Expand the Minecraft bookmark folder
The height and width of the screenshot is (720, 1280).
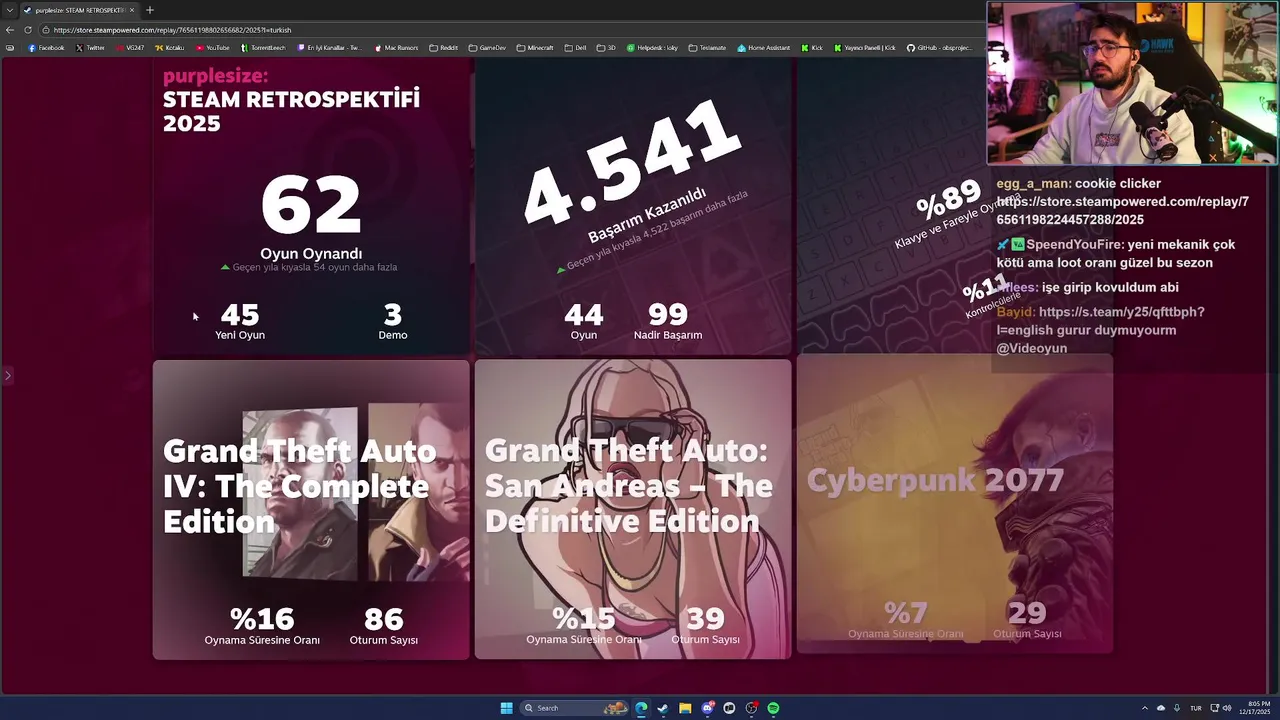click(535, 48)
